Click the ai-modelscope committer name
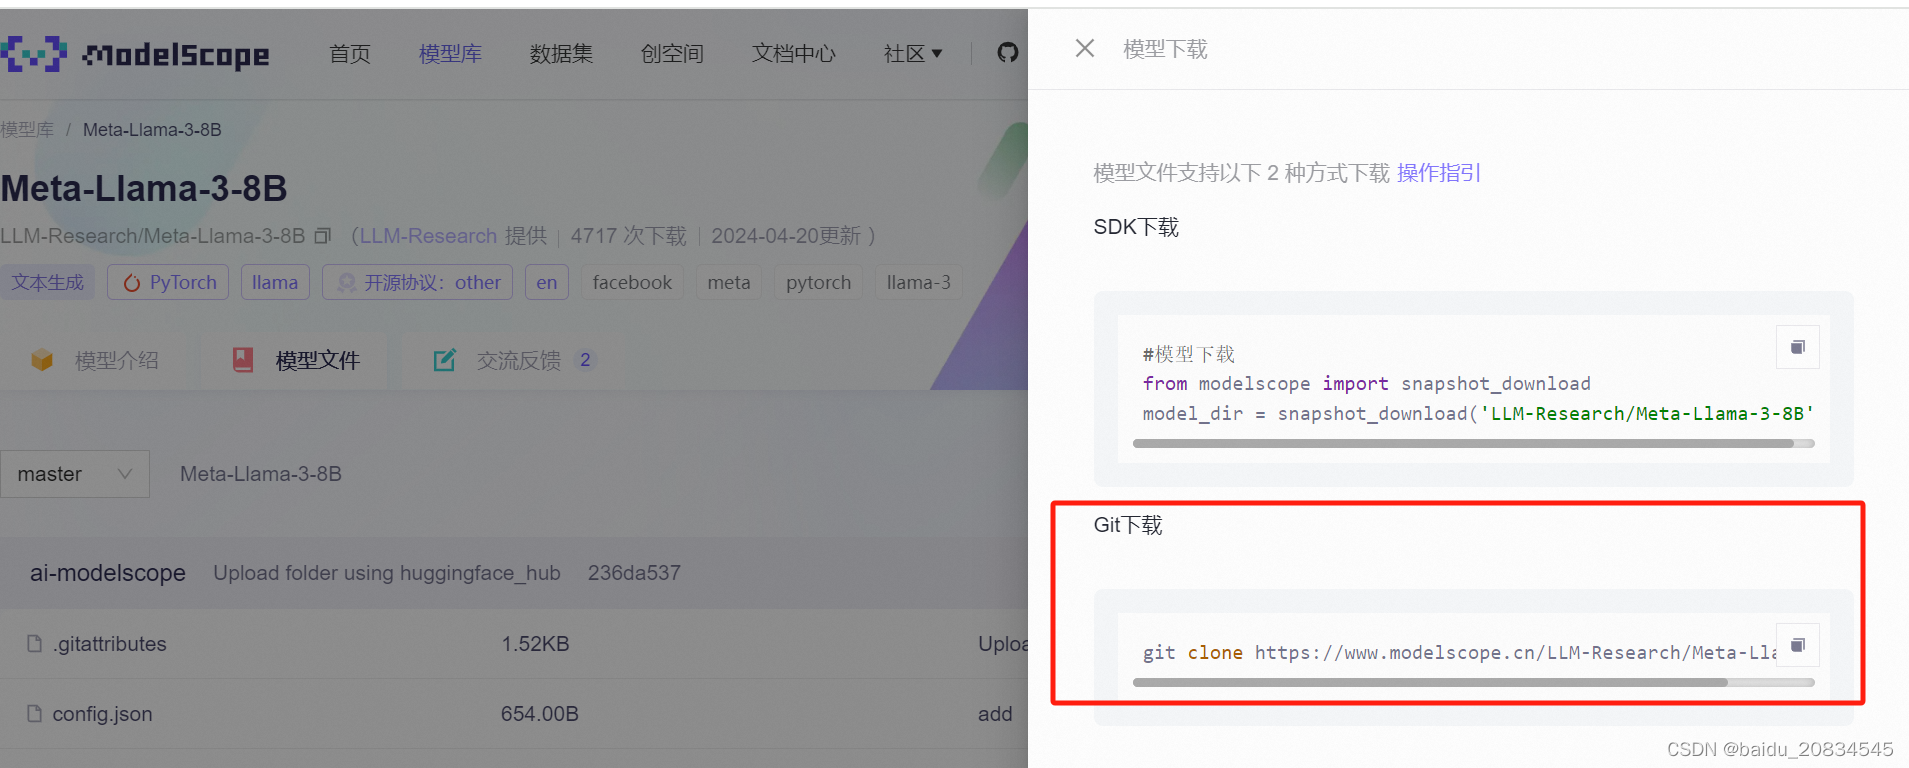 coord(108,573)
